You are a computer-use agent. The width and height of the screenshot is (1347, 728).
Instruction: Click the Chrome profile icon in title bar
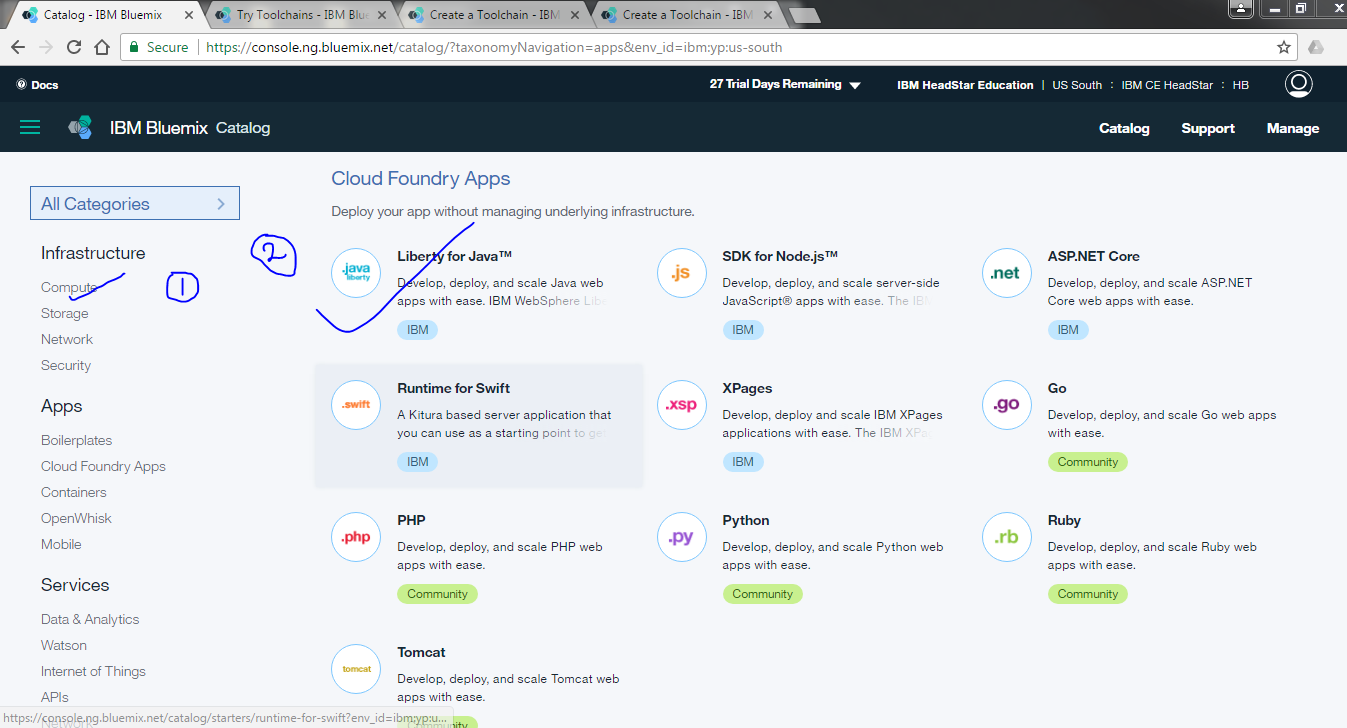[1240, 8]
